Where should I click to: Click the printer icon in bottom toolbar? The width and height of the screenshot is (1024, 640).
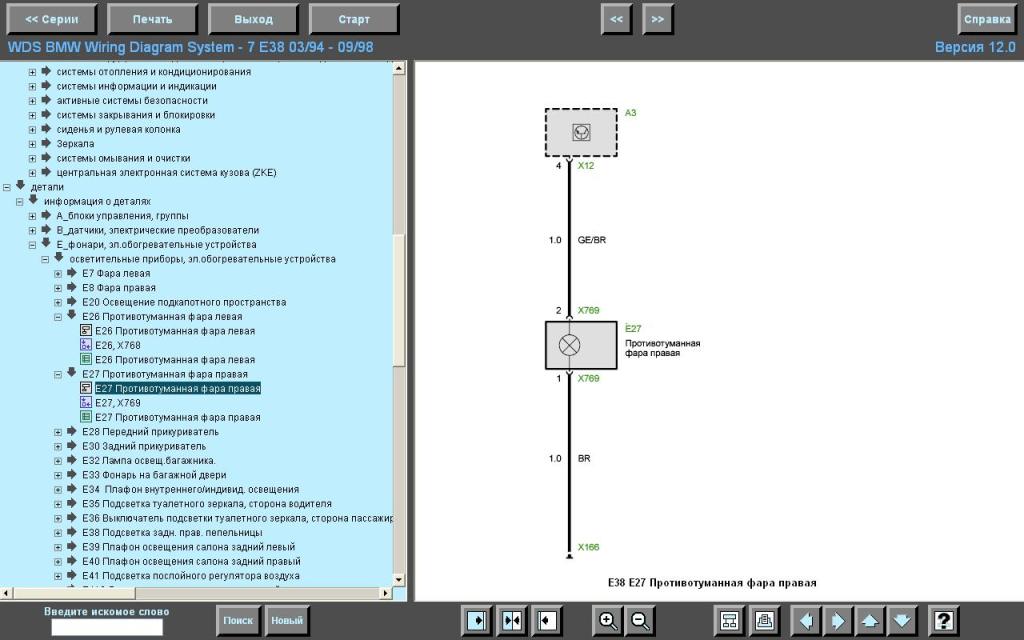click(x=764, y=620)
